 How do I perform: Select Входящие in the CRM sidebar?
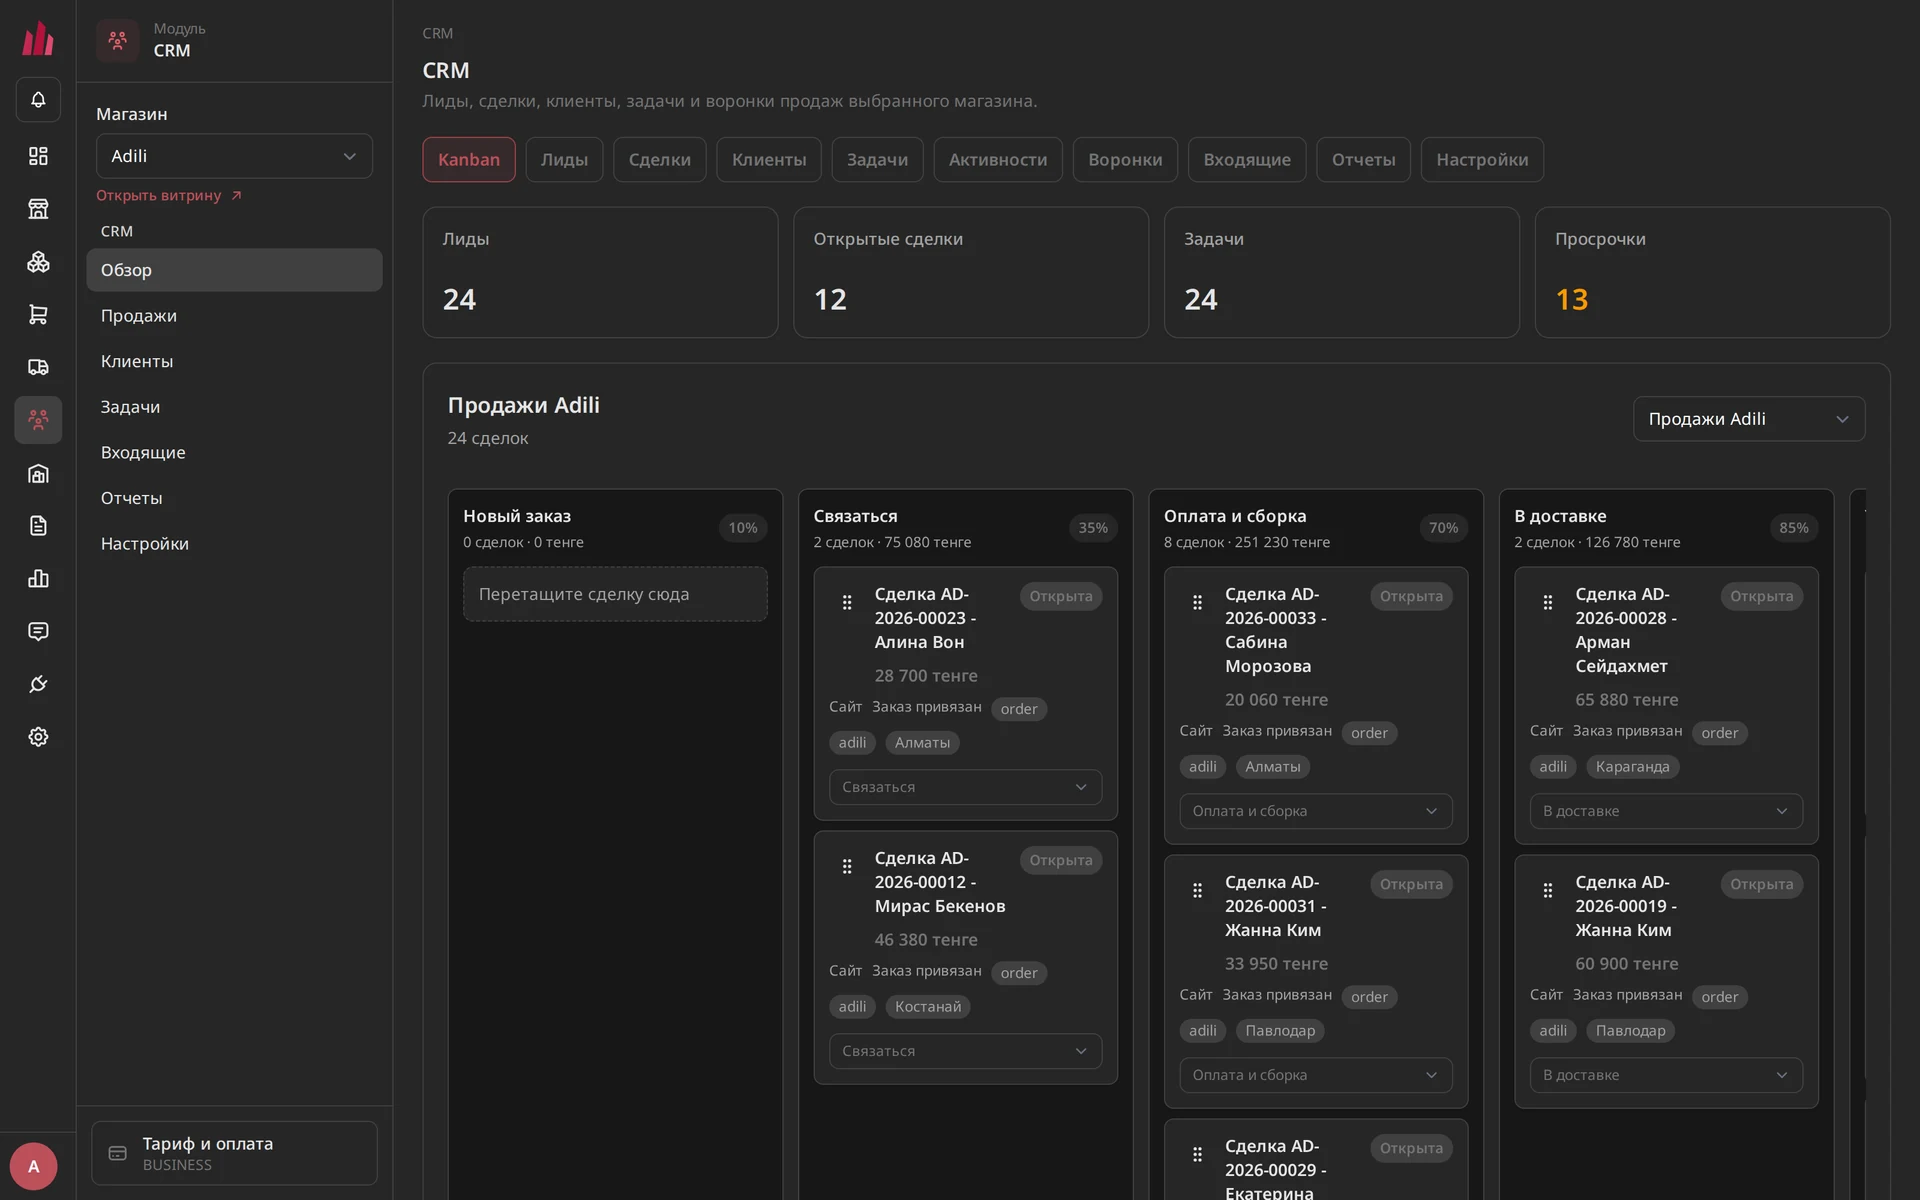234,453
